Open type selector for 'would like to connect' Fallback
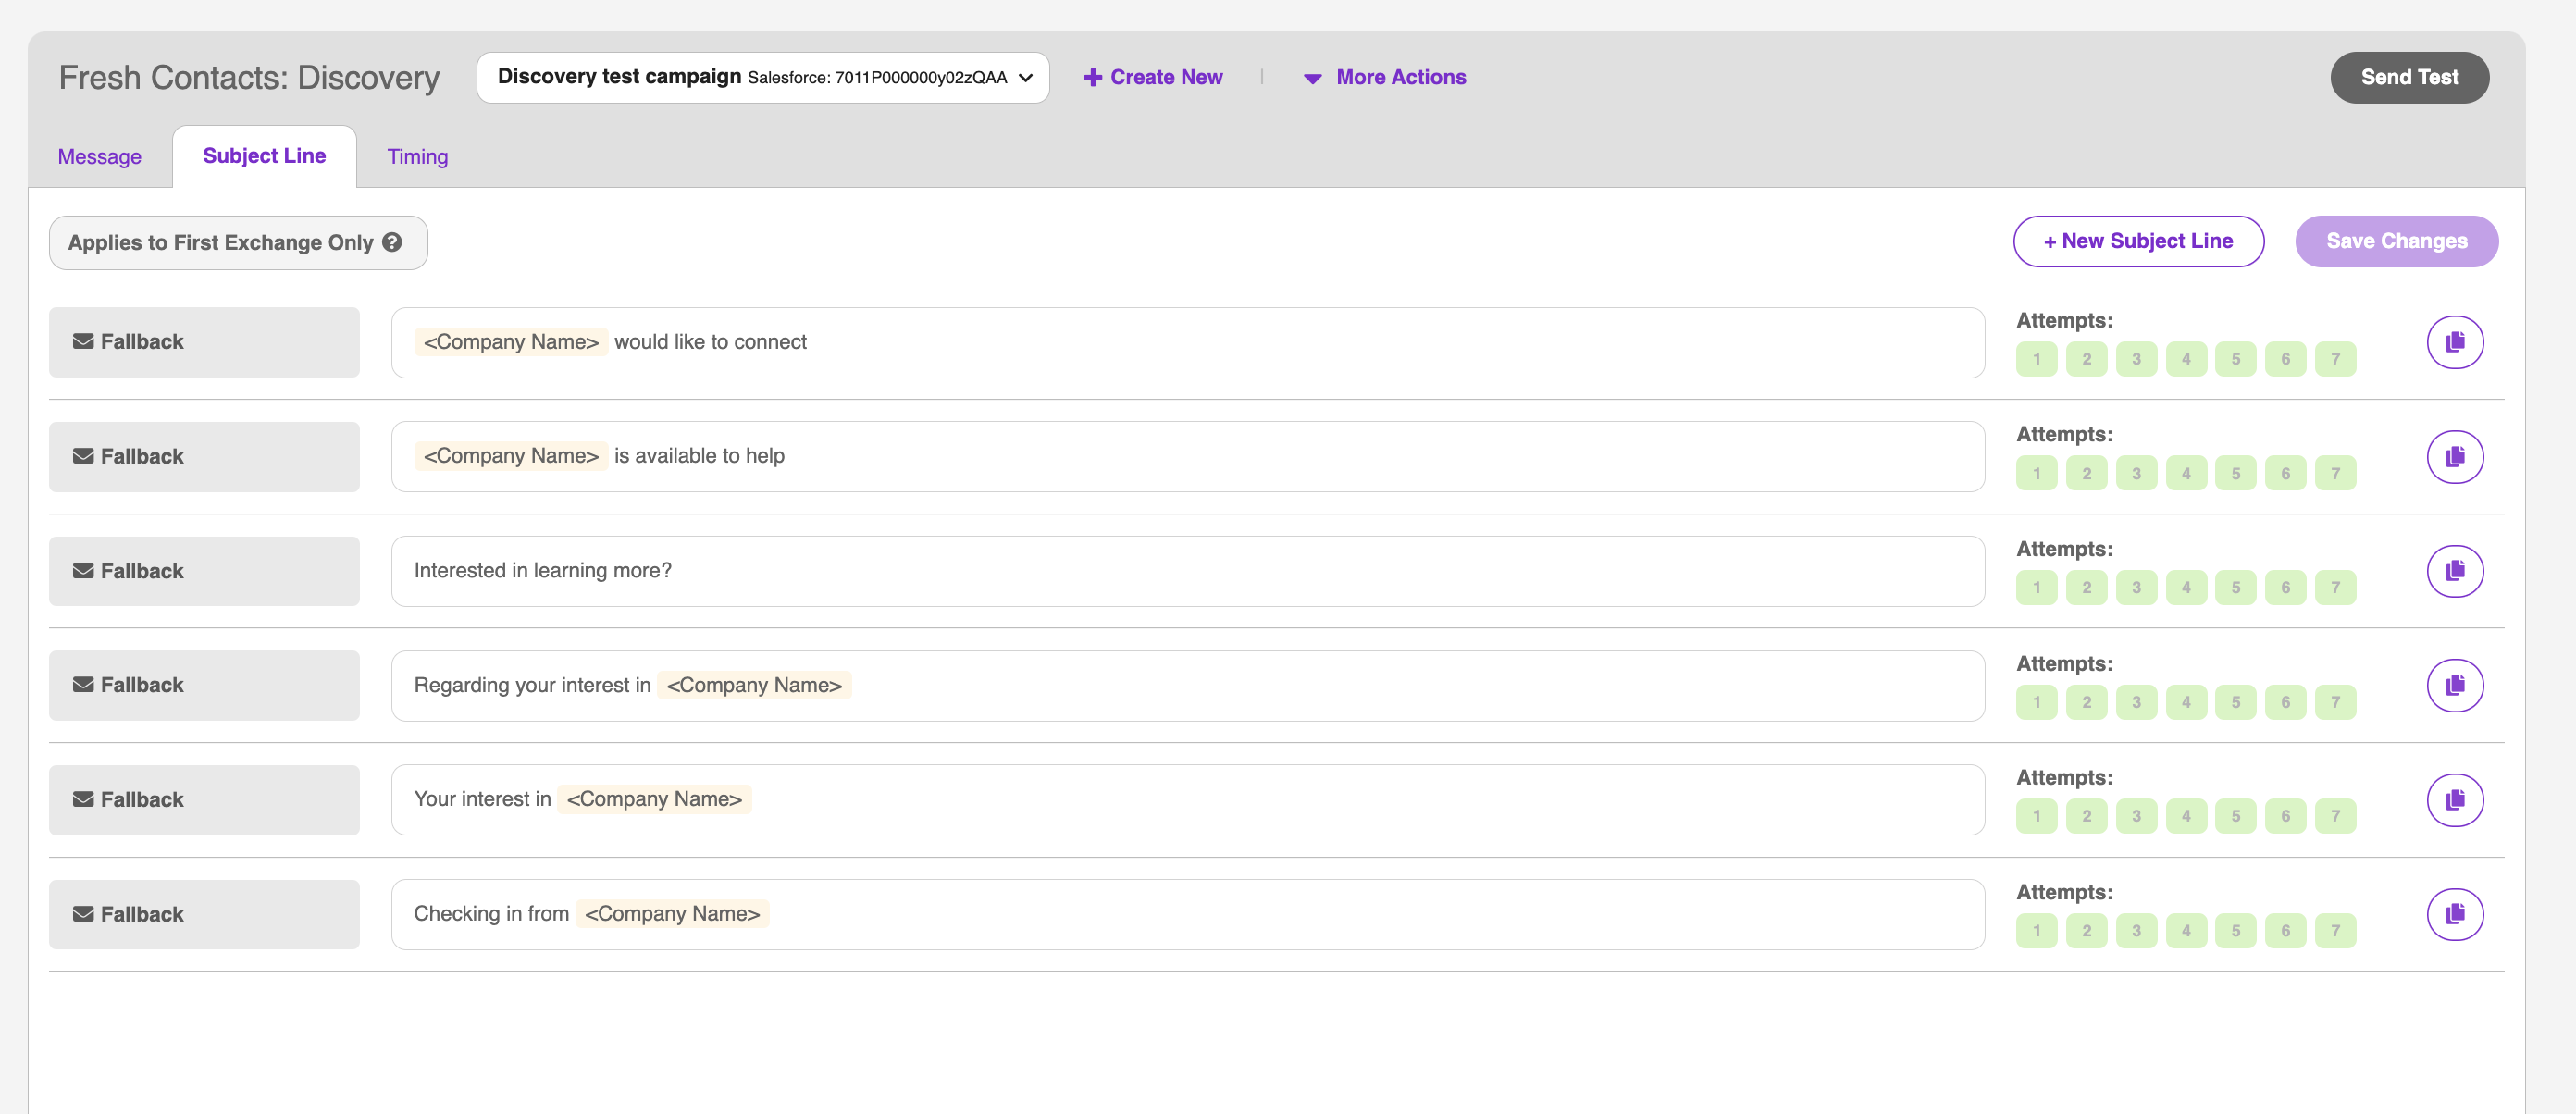This screenshot has width=2576, height=1114. (204, 342)
